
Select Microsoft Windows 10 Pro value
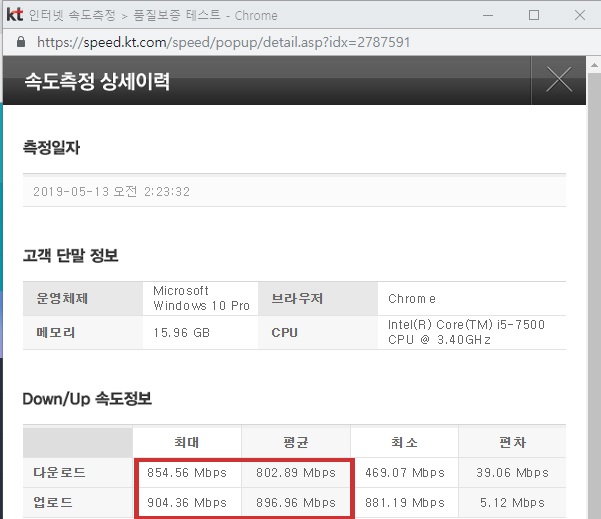pyautogui.click(x=201, y=298)
